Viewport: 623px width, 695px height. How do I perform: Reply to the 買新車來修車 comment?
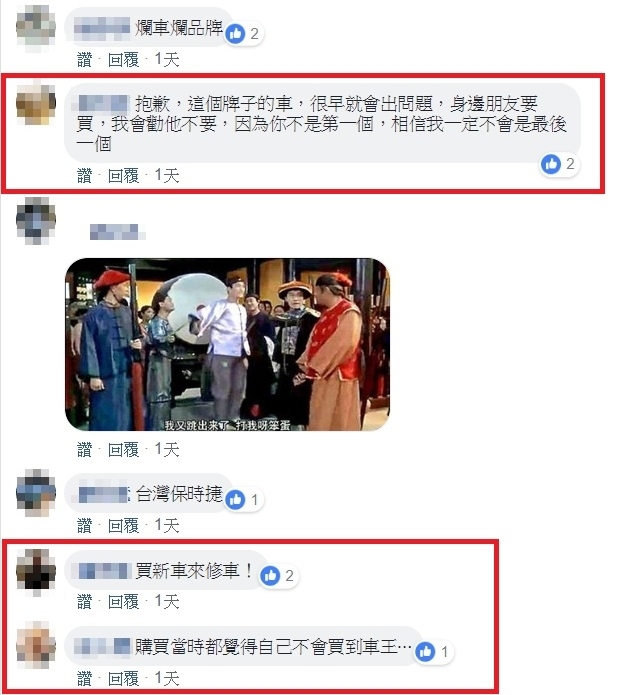pyautogui.click(x=124, y=601)
